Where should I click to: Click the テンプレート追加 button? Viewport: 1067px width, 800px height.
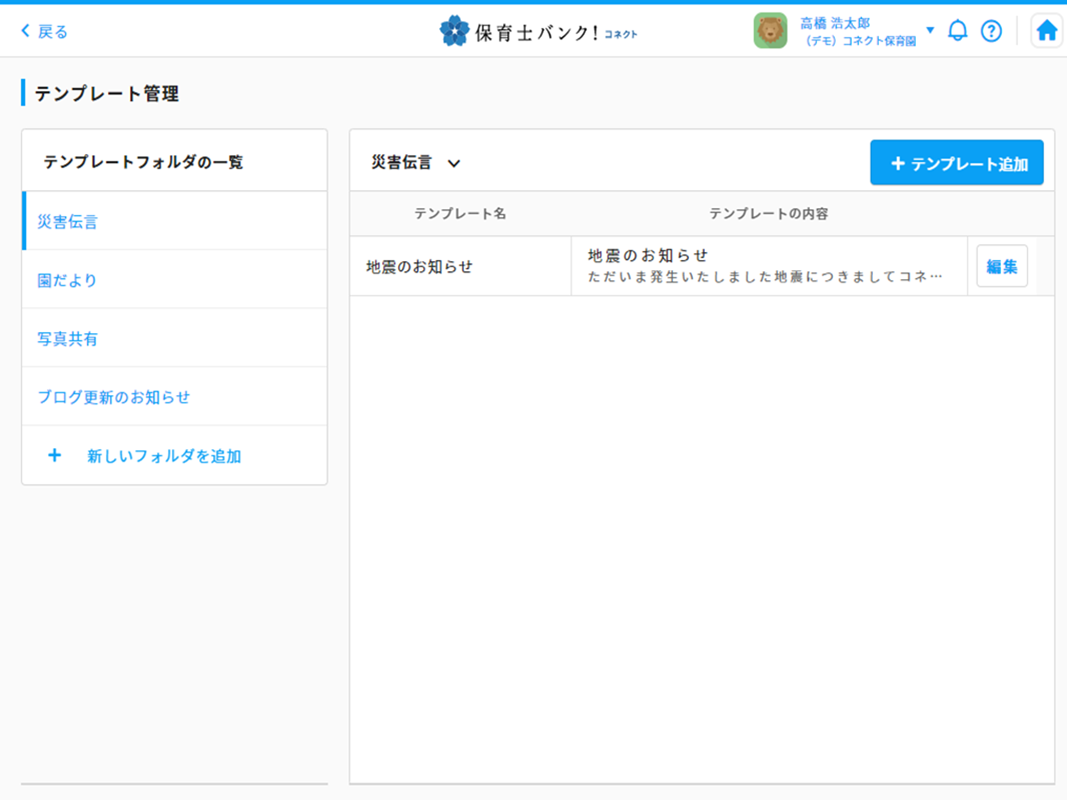click(x=956, y=163)
